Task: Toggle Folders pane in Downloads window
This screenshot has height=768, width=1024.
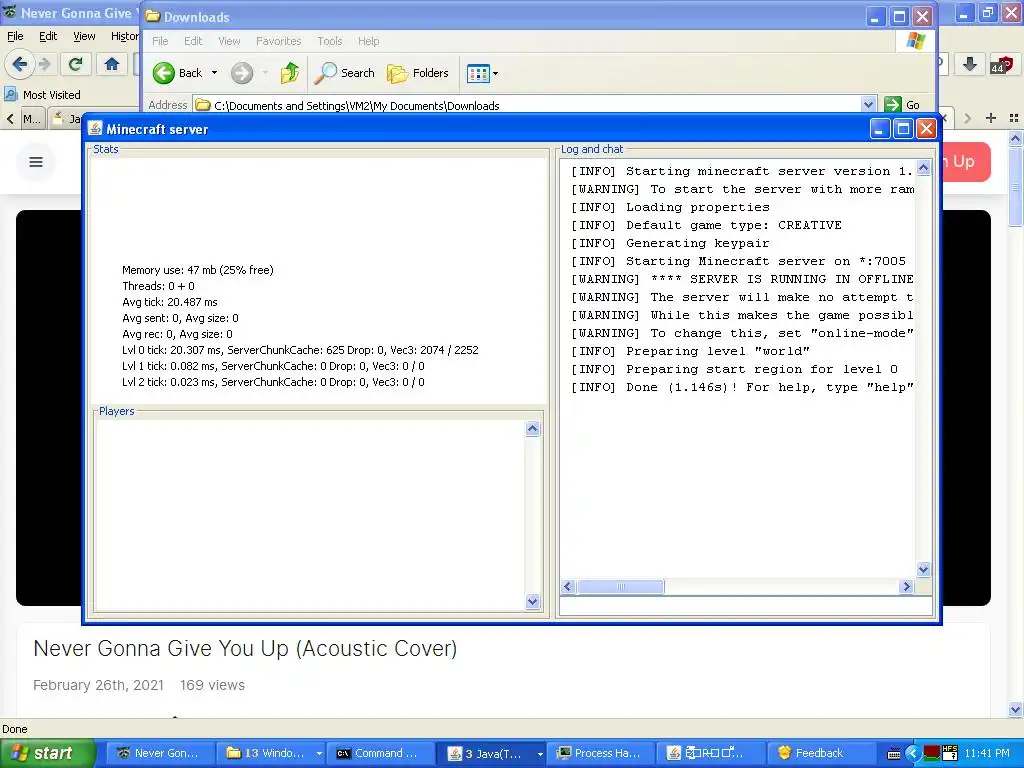Action: click(418, 73)
